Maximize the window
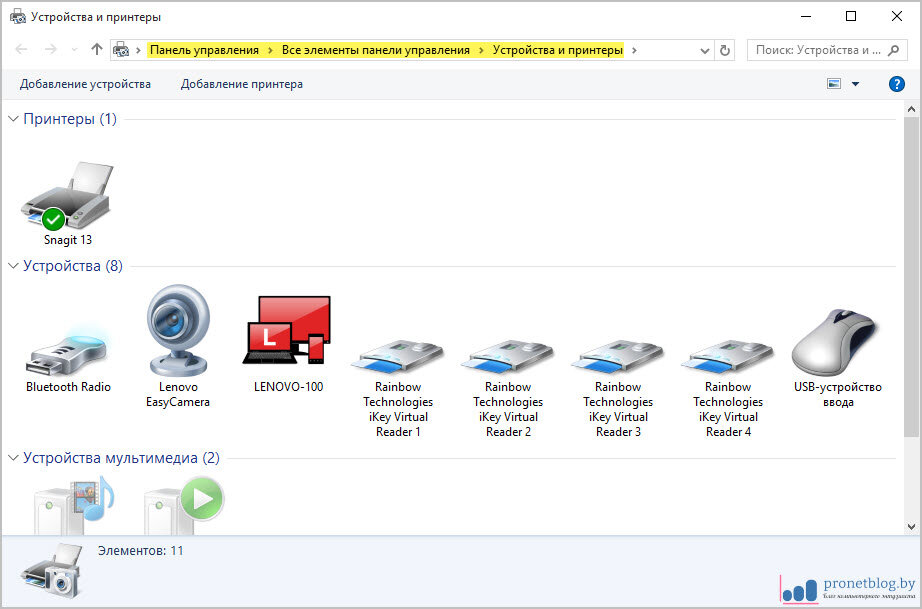The image size is (922, 609). tap(850, 16)
